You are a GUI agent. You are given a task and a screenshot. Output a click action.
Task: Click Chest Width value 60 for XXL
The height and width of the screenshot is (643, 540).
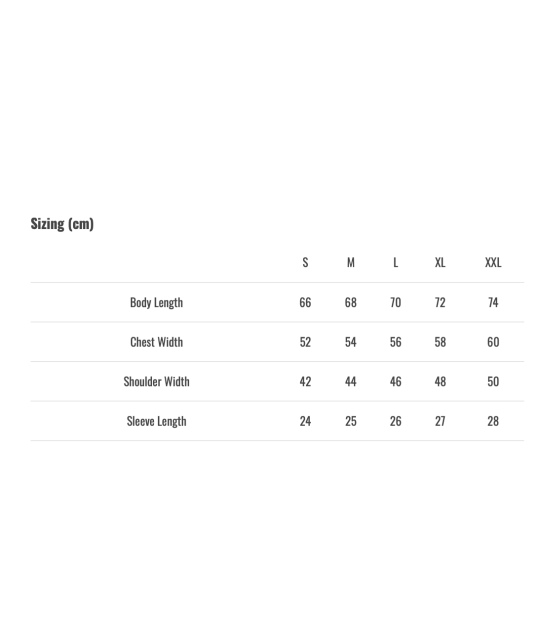493,342
